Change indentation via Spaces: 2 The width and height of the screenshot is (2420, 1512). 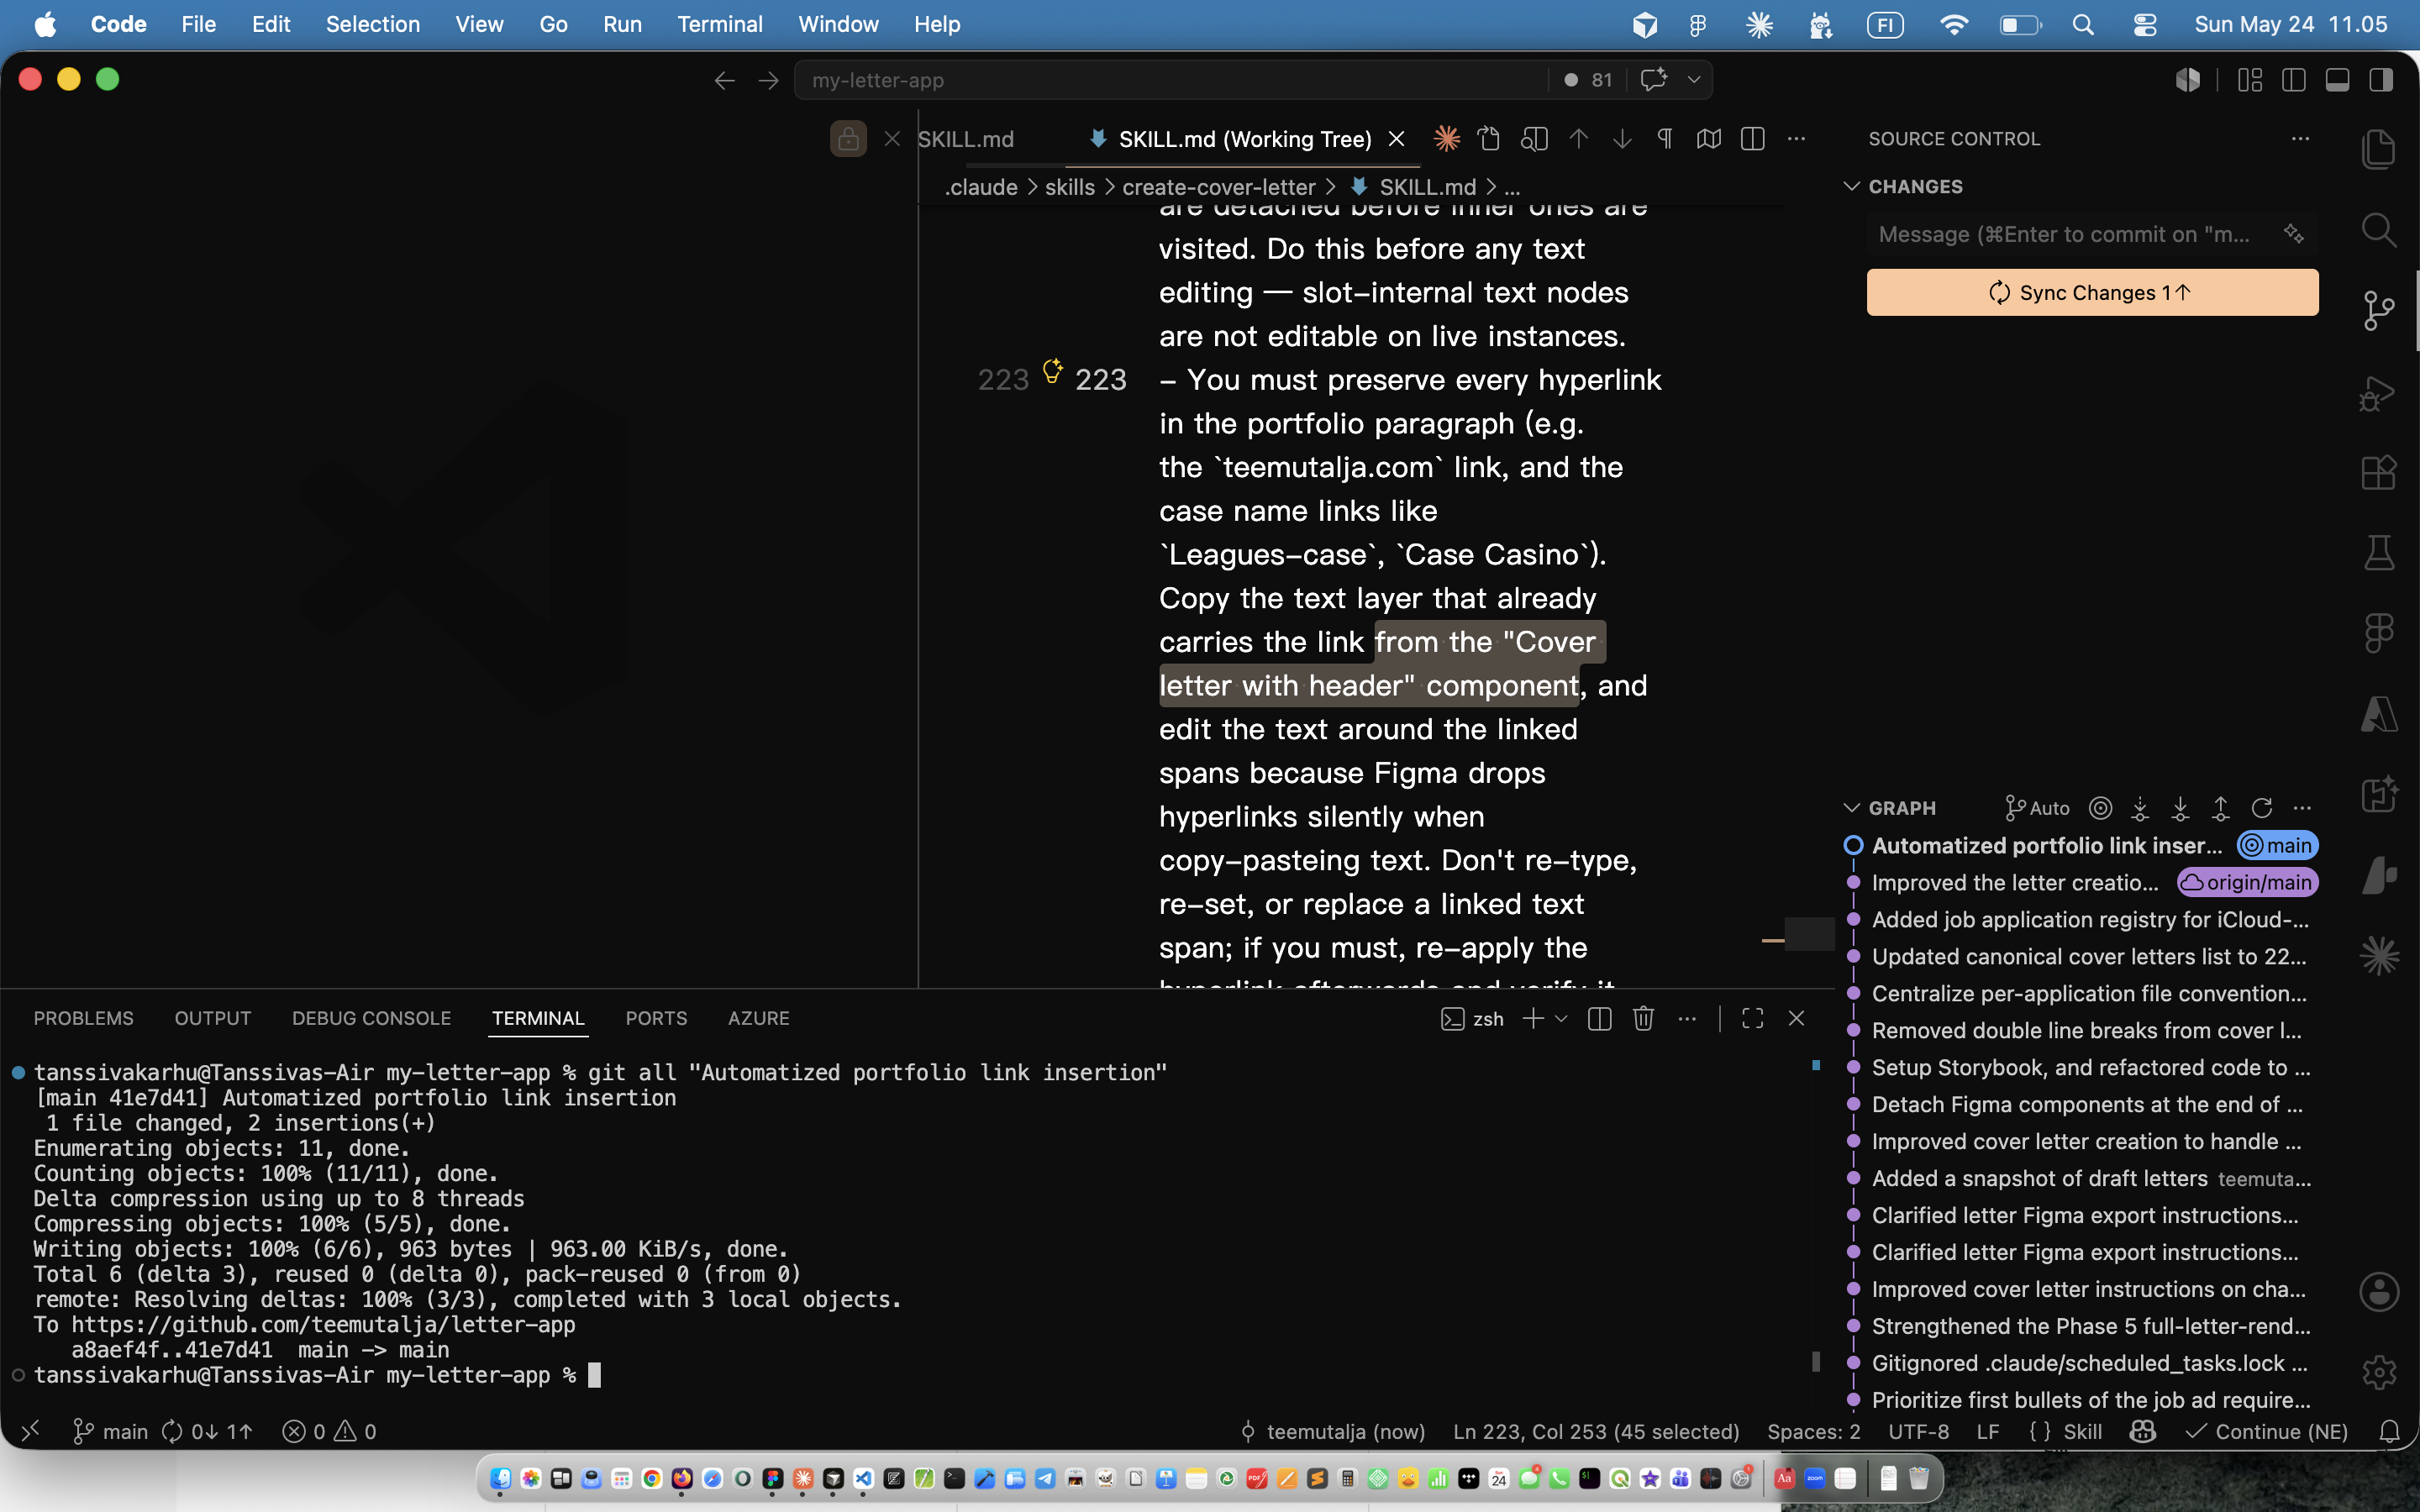pyautogui.click(x=1813, y=1431)
